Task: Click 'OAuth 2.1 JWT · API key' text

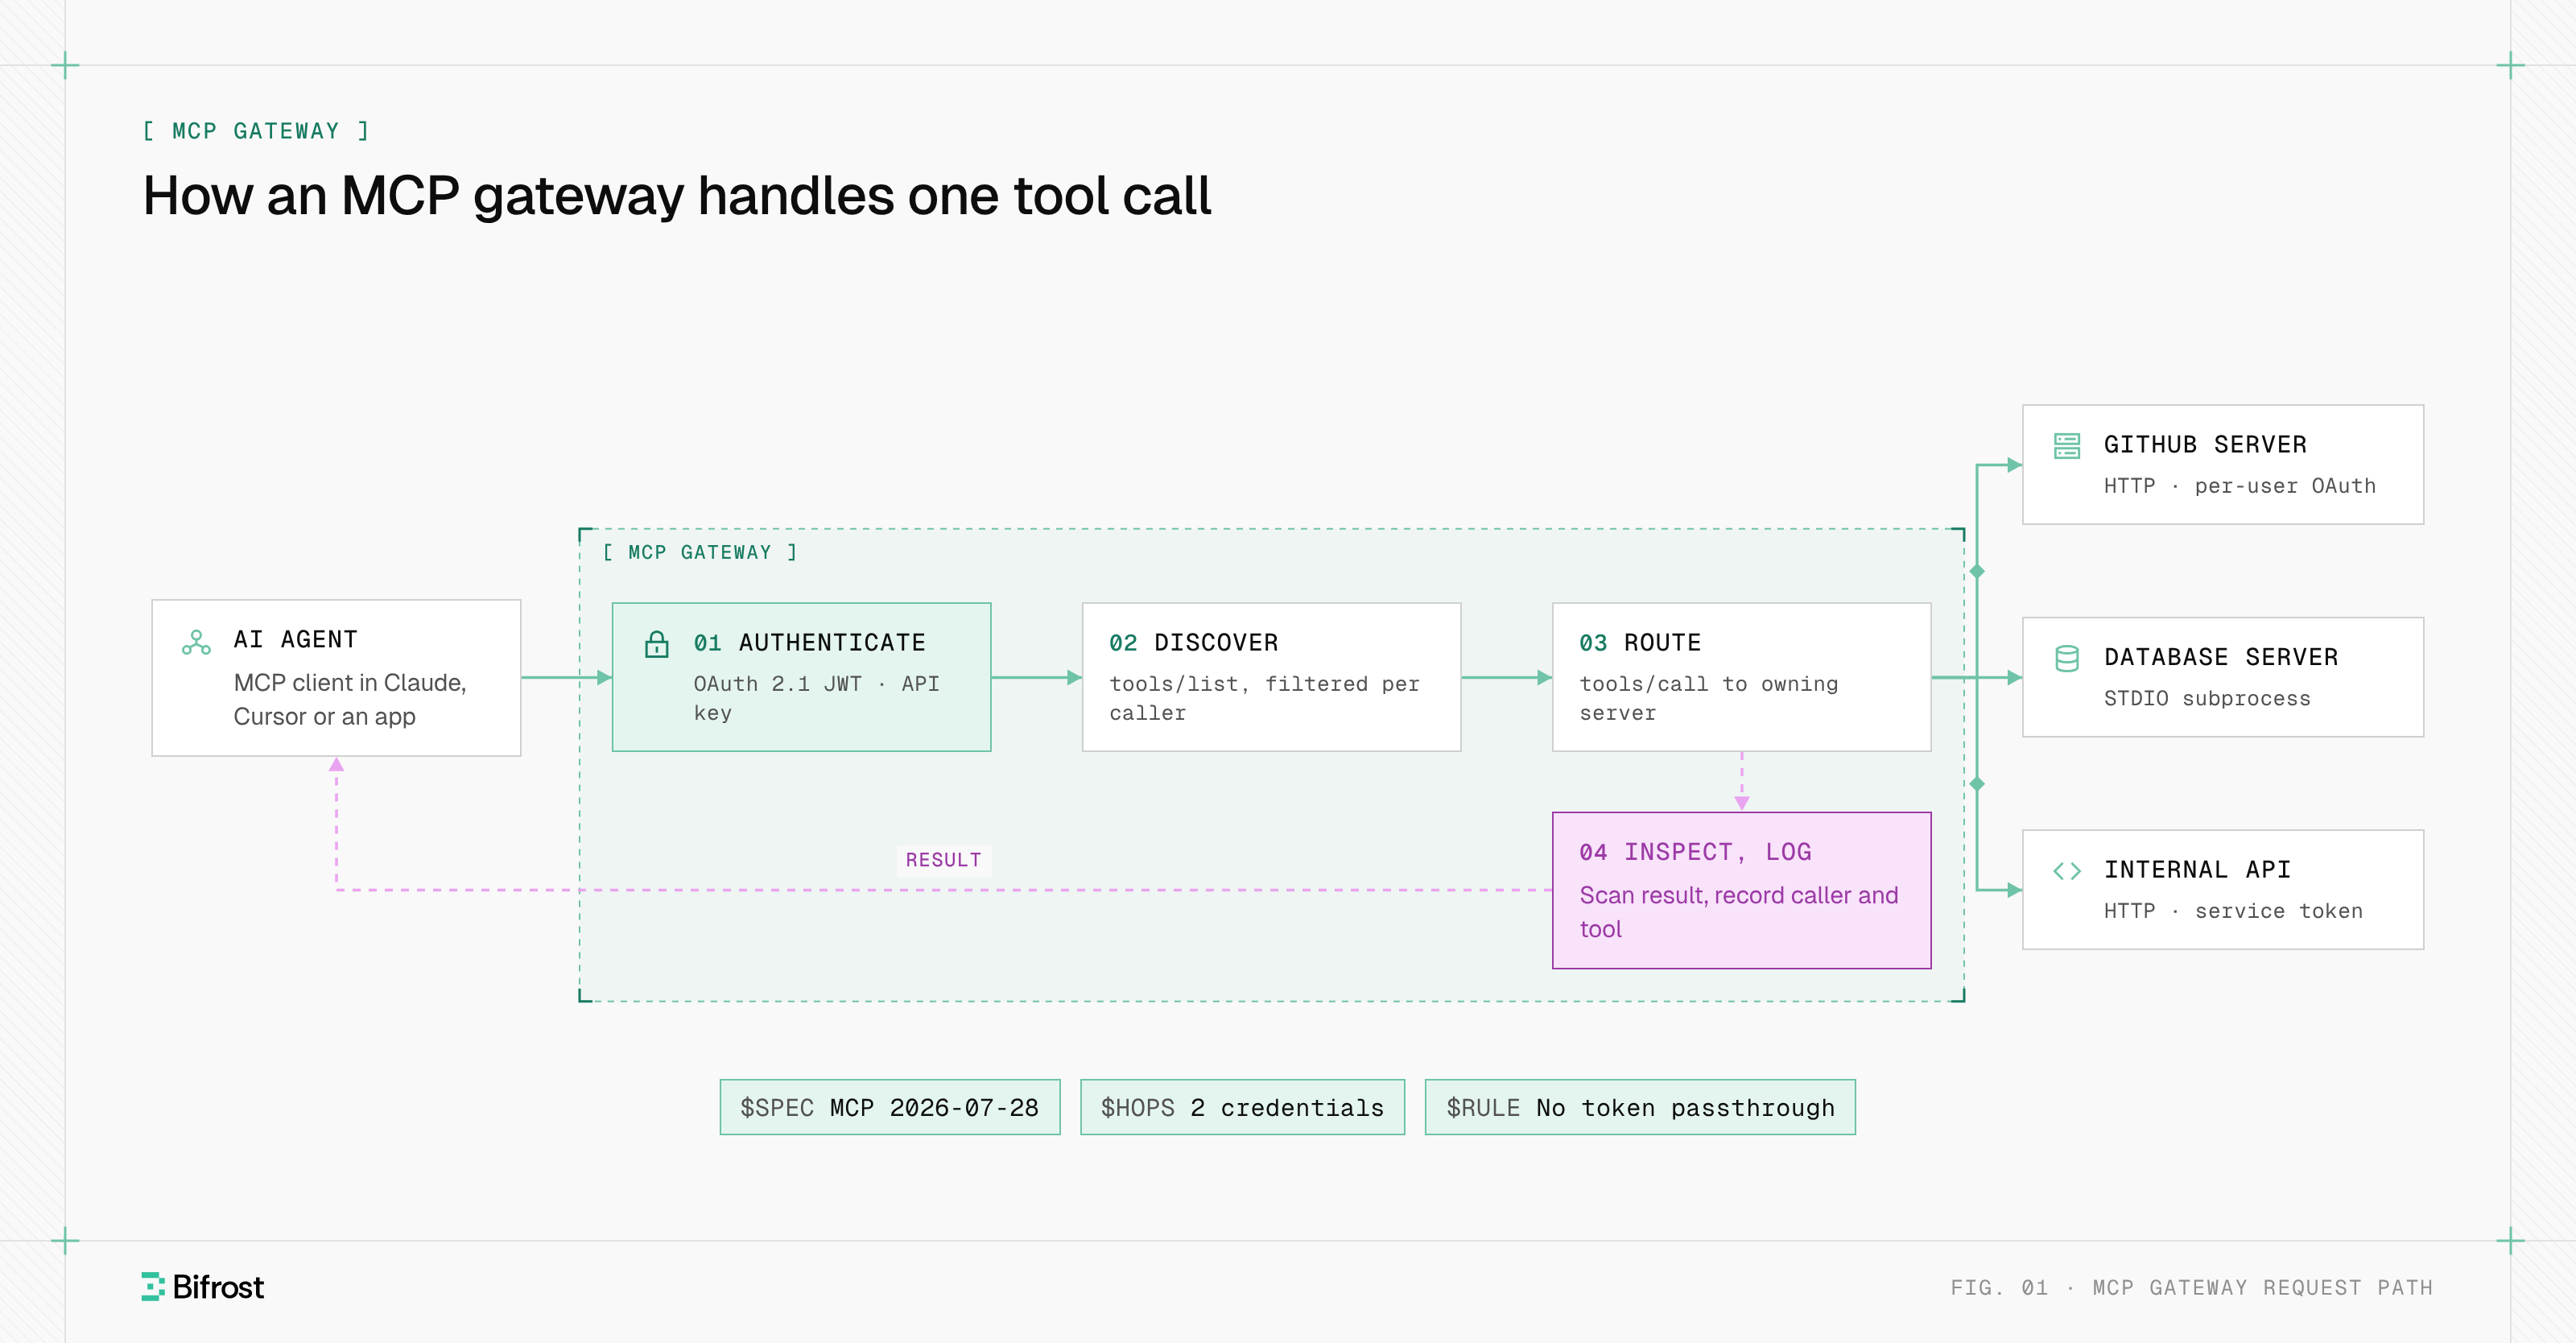Action: [x=816, y=698]
